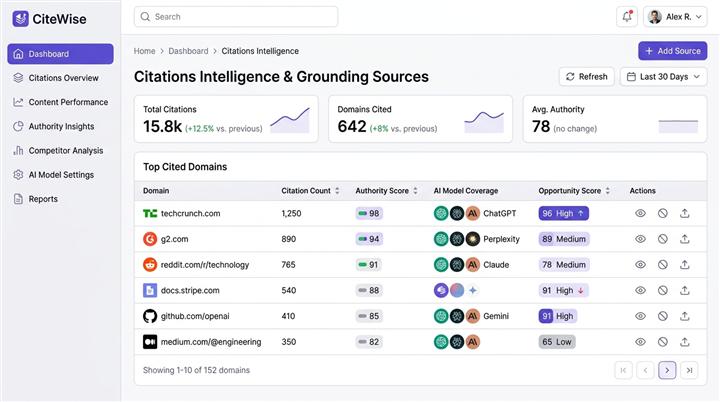Viewport: 720px width, 402px height.
Task: Open Content Performance in the sidebar
Action: [x=60, y=102]
